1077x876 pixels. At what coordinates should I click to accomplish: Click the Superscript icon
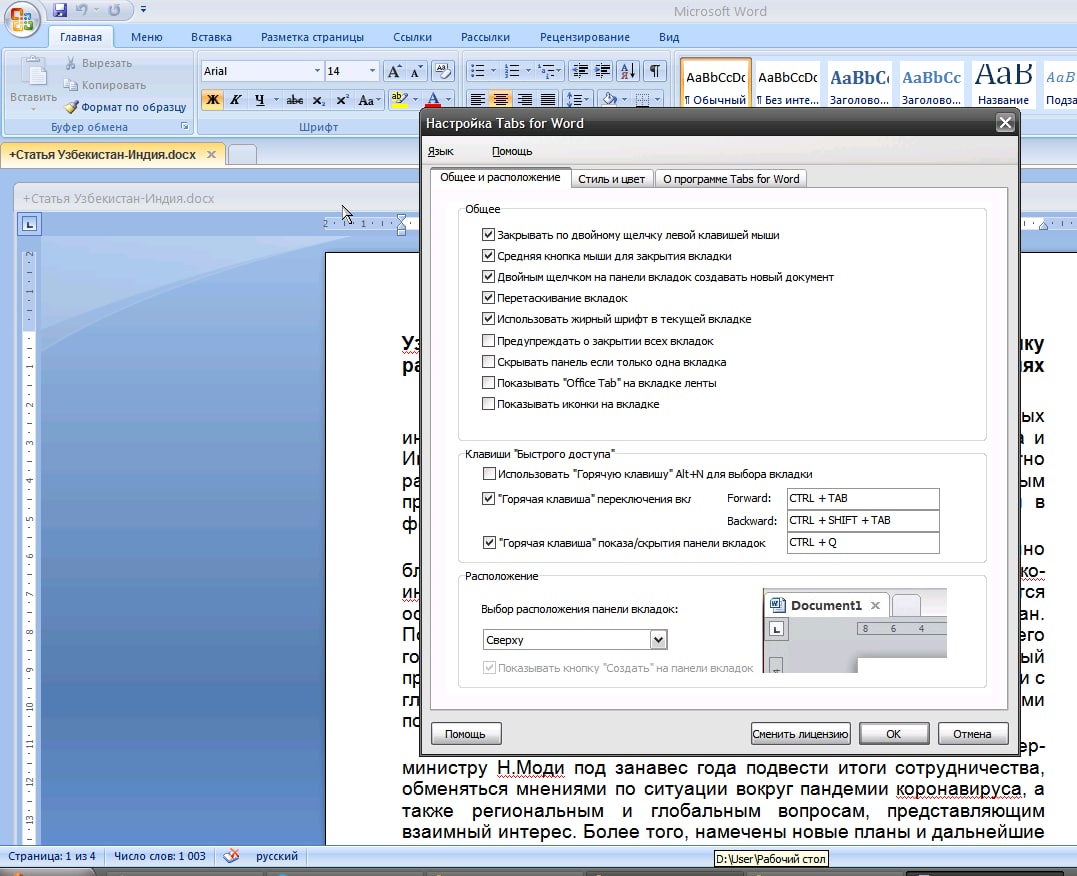coord(342,100)
